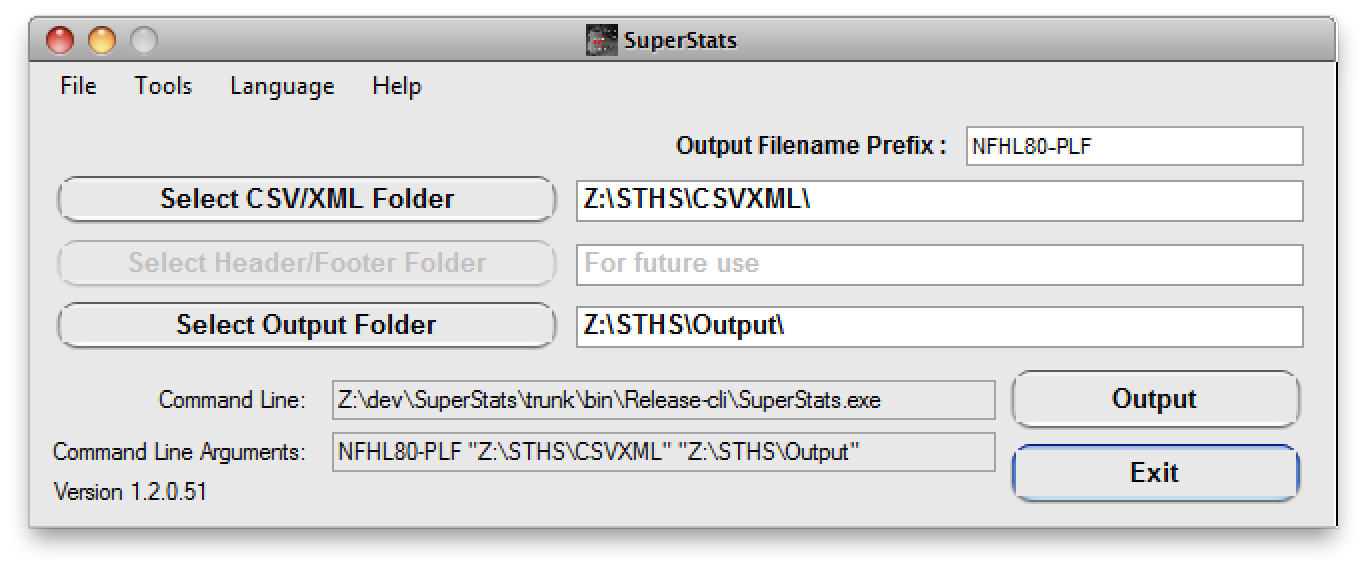Click the Command Line Arguments field
Image resolution: width=1366 pixels, height=568 pixels.
pyautogui.click(x=663, y=452)
